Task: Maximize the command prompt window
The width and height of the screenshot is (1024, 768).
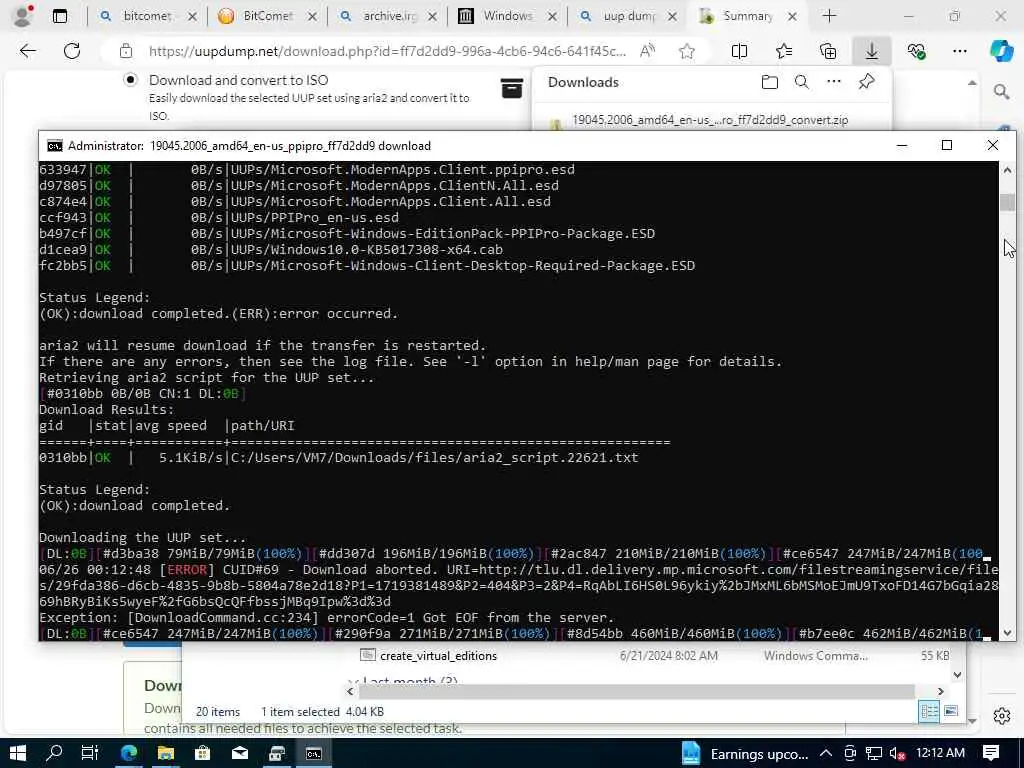Action: [947, 146]
